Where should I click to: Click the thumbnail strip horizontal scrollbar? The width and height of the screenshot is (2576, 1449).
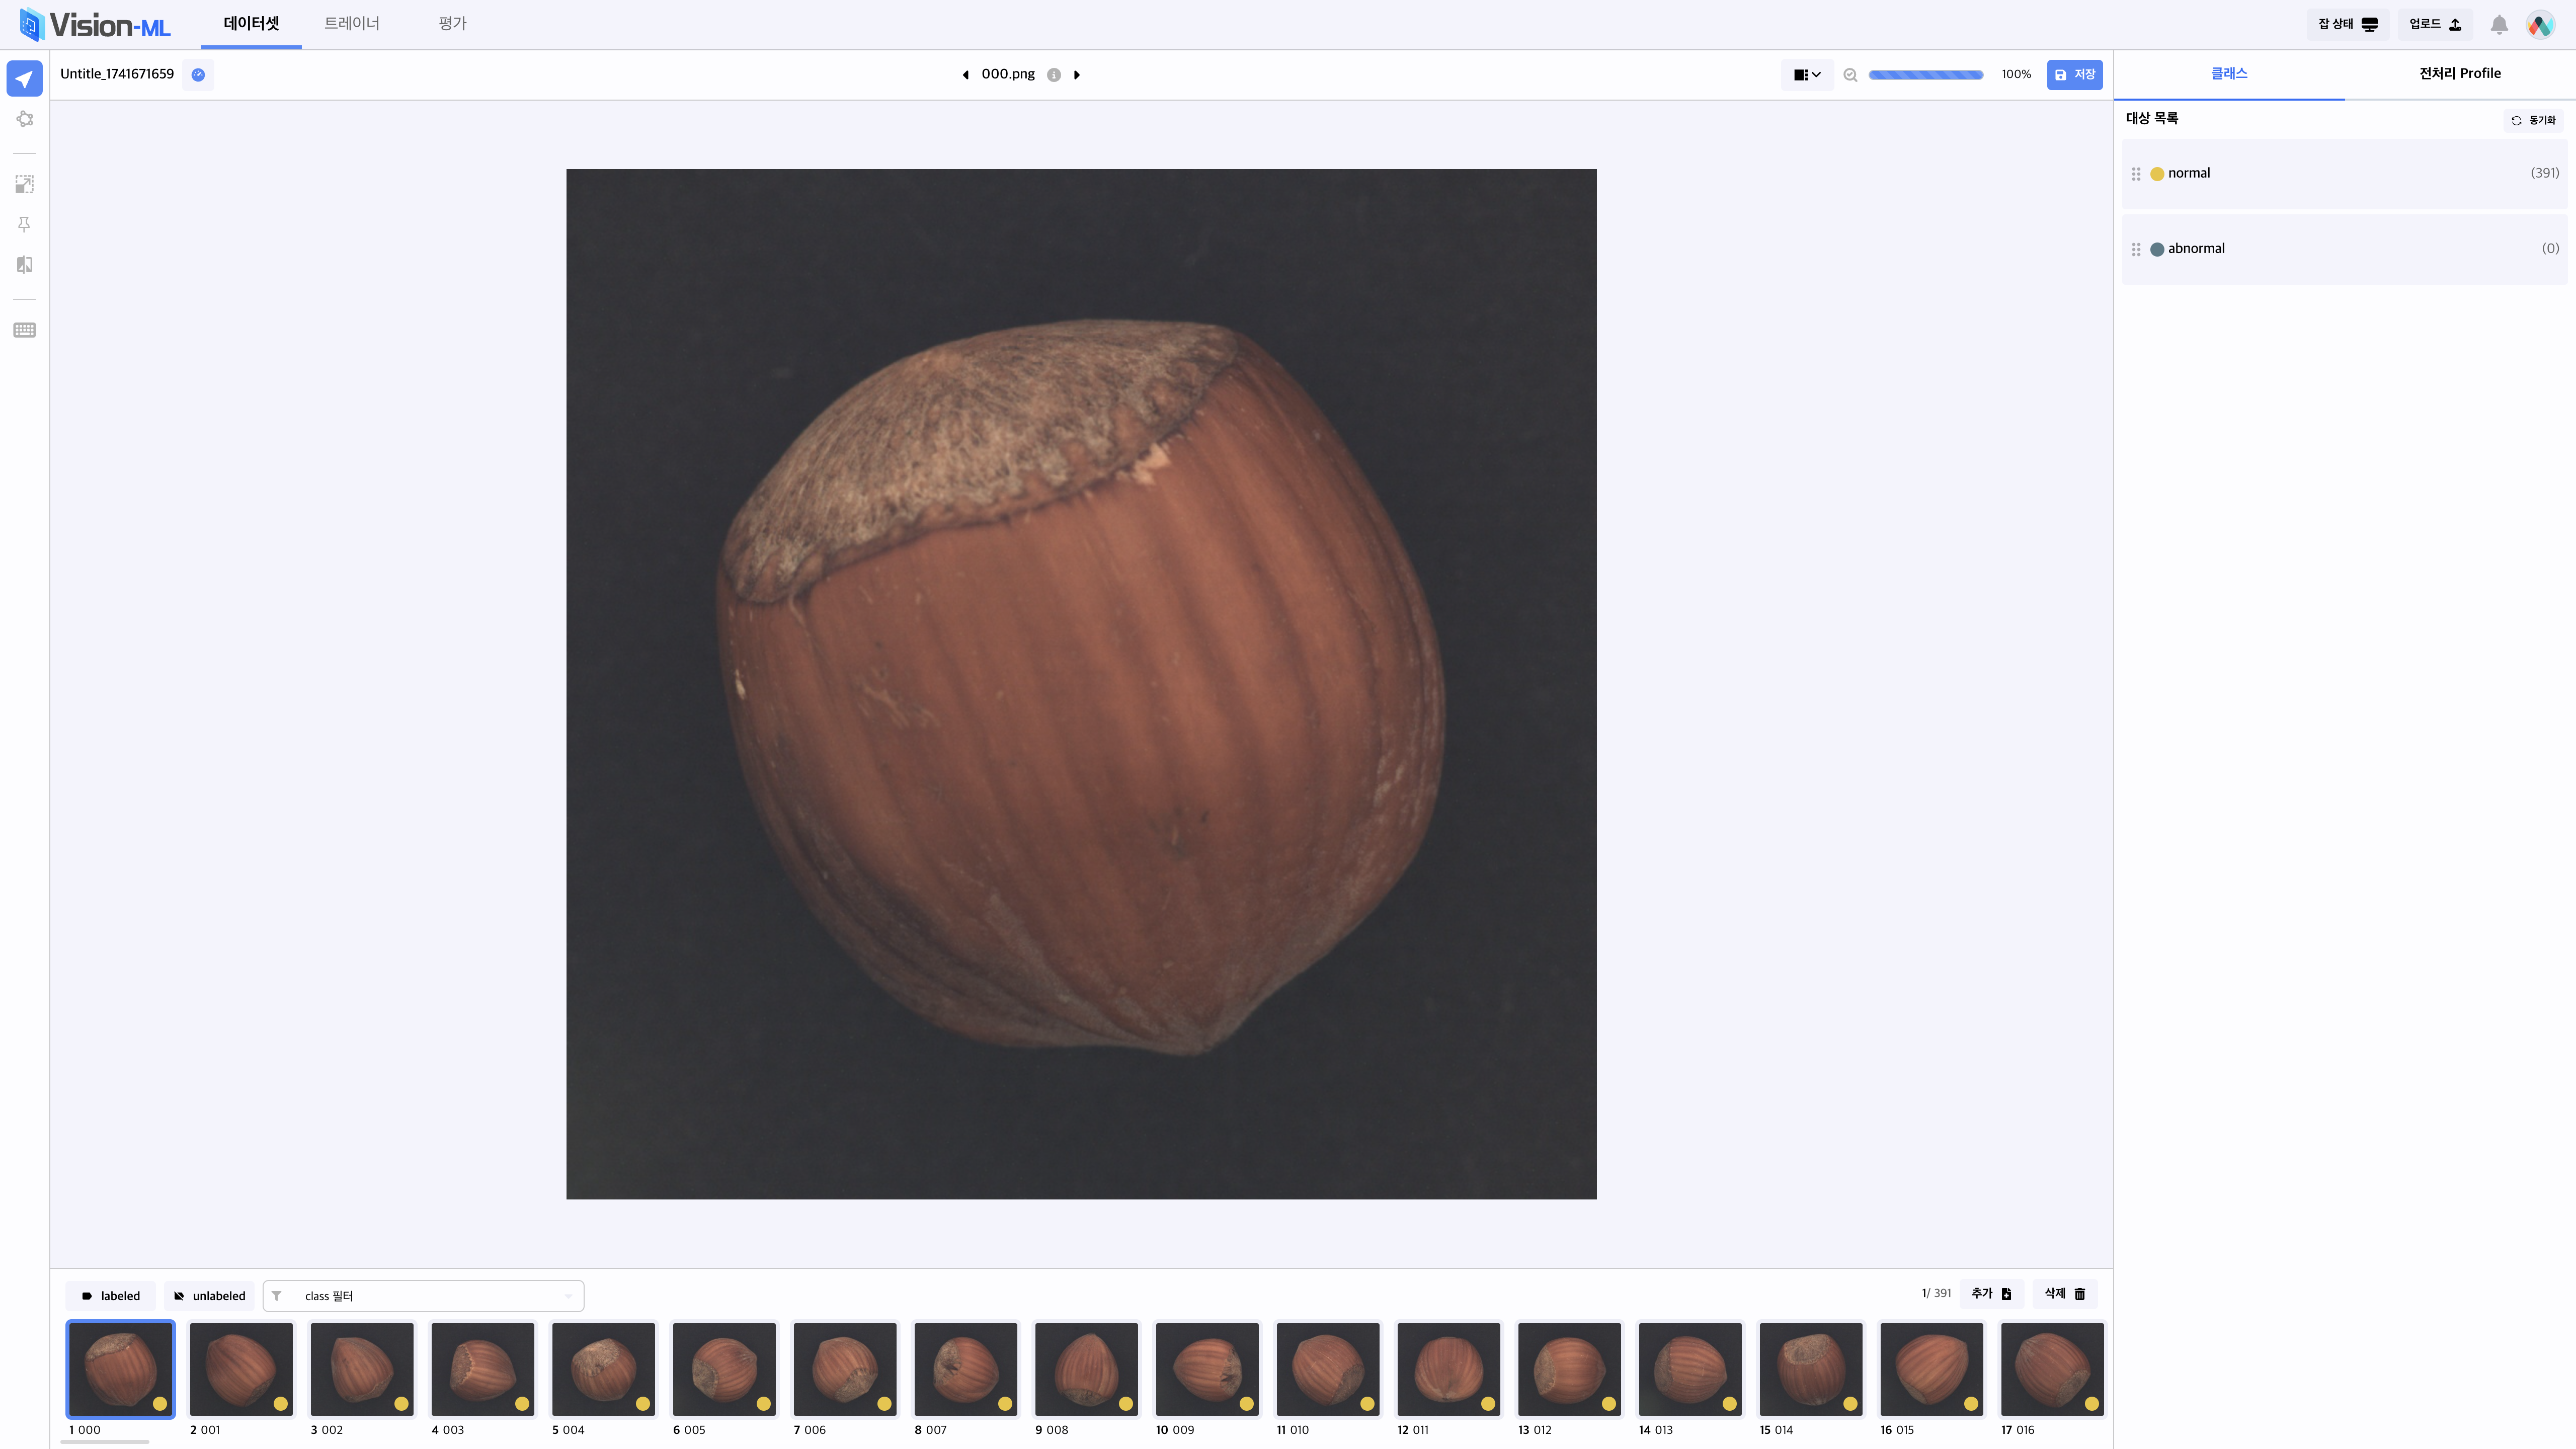(x=105, y=1442)
